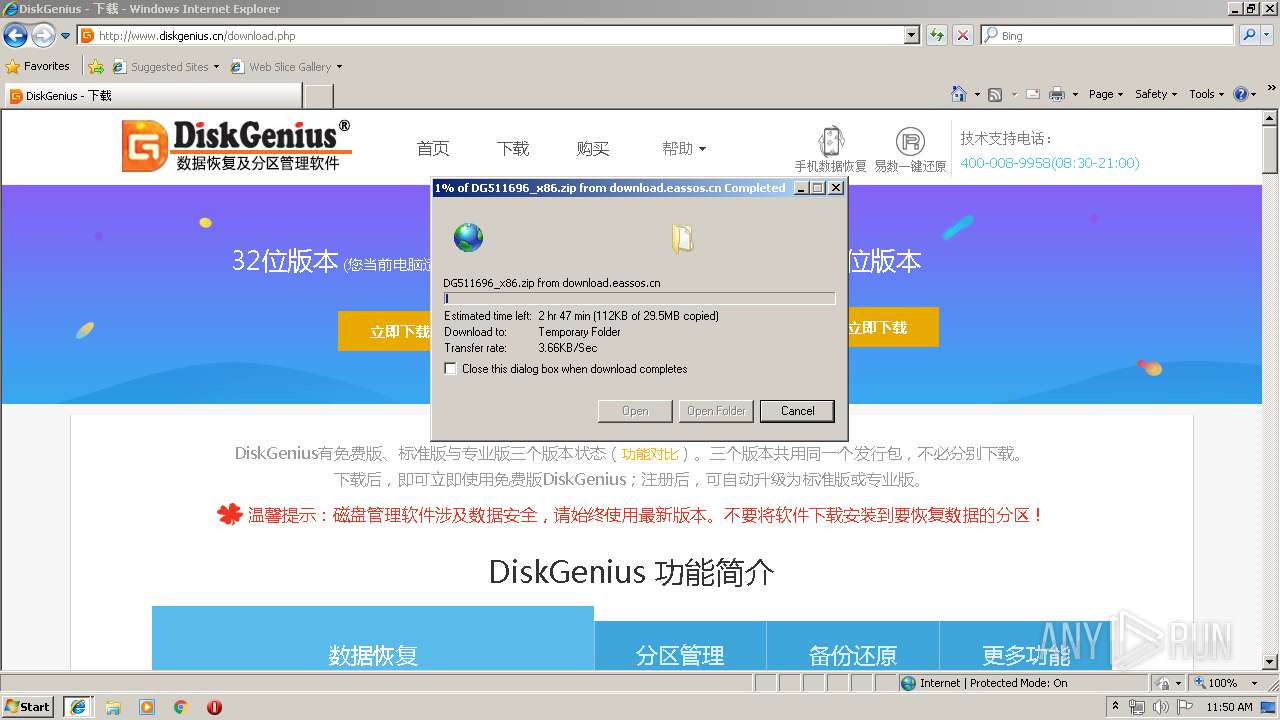Open the Tools menu
The height and width of the screenshot is (720, 1280).
coord(1206,94)
